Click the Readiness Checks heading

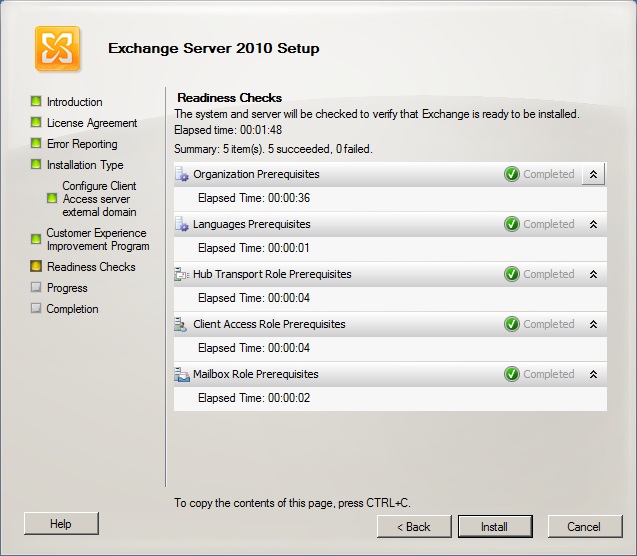point(230,98)
